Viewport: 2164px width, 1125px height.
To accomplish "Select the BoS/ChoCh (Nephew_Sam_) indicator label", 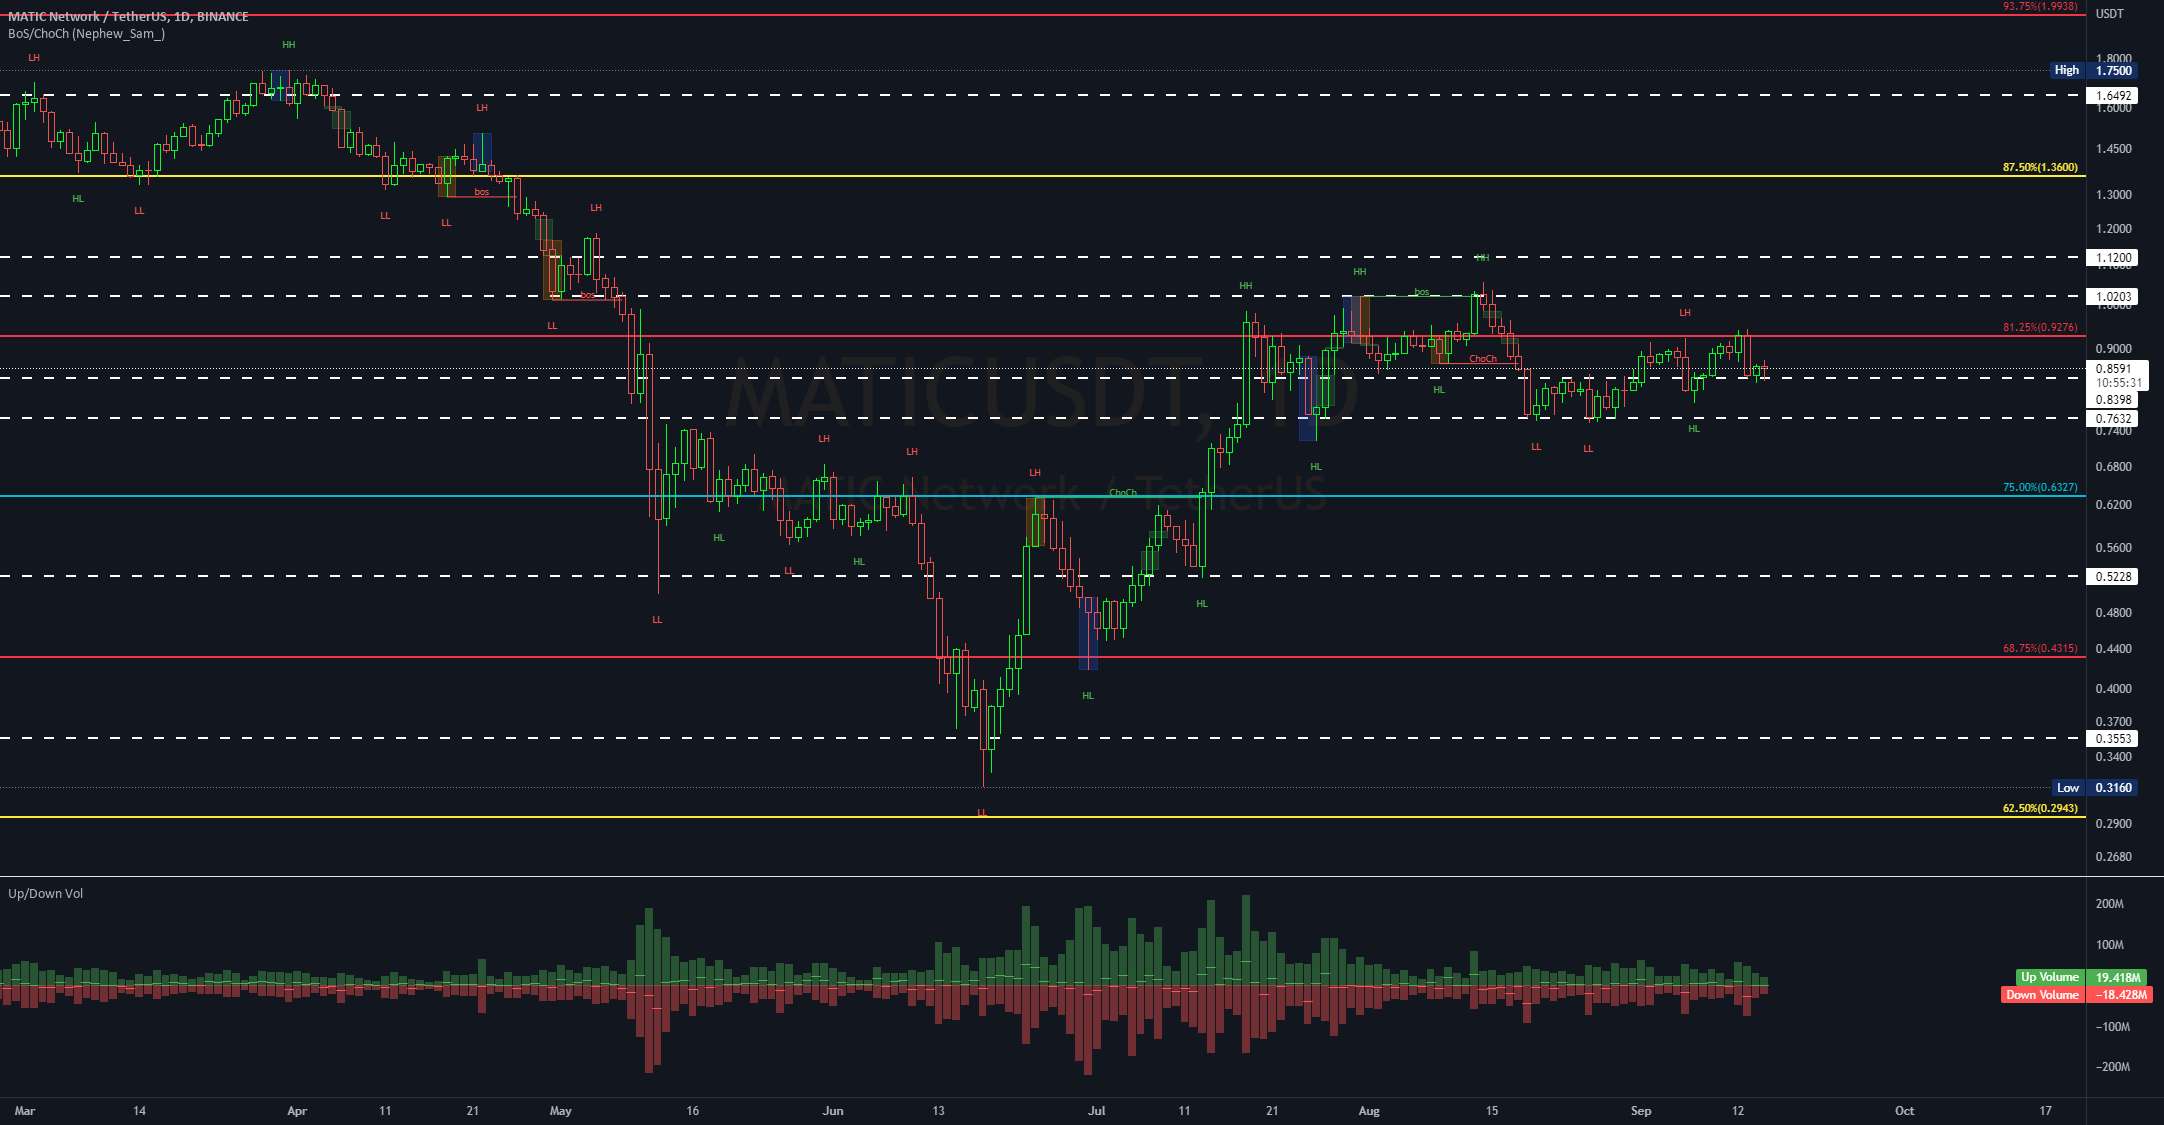I will click(x=86, y=33).
